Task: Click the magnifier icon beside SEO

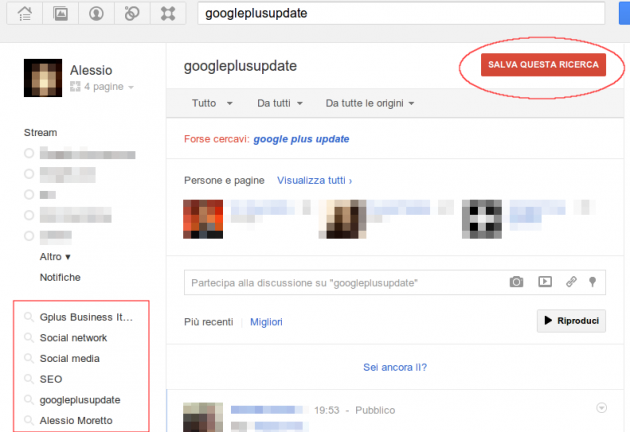Action: click(x=29, y=379)
